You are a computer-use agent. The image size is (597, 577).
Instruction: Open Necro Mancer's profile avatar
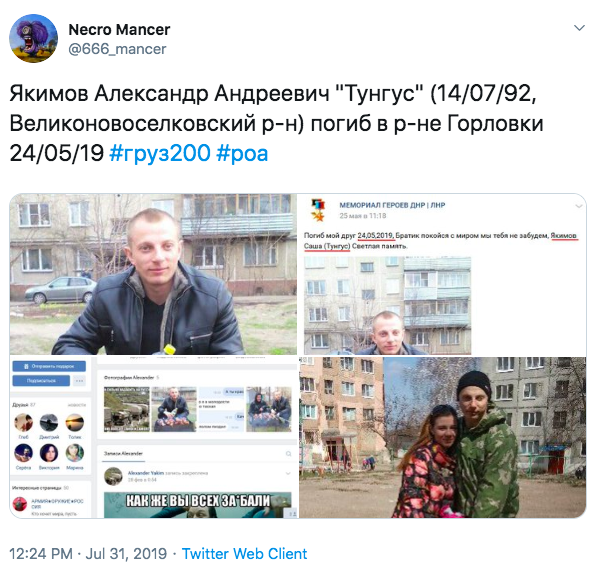coord(34,38)
